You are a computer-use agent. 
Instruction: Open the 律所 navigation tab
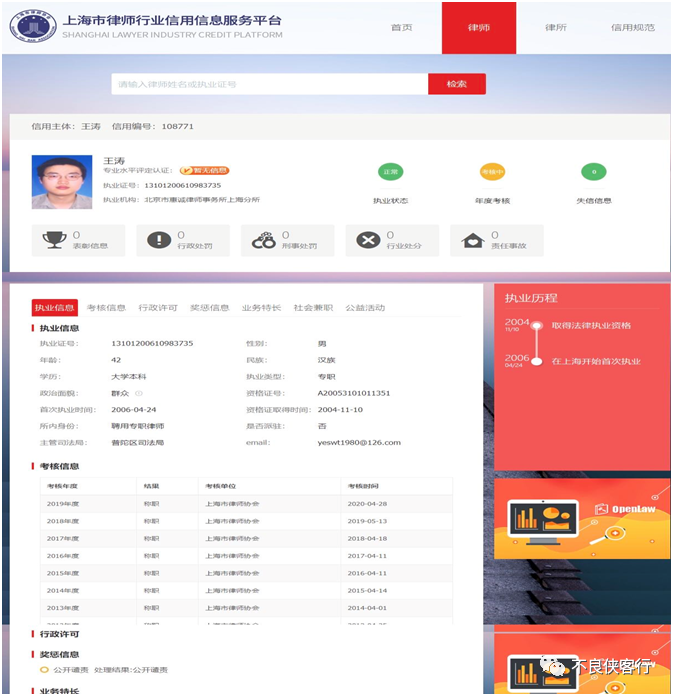click(x=555, y=28)
